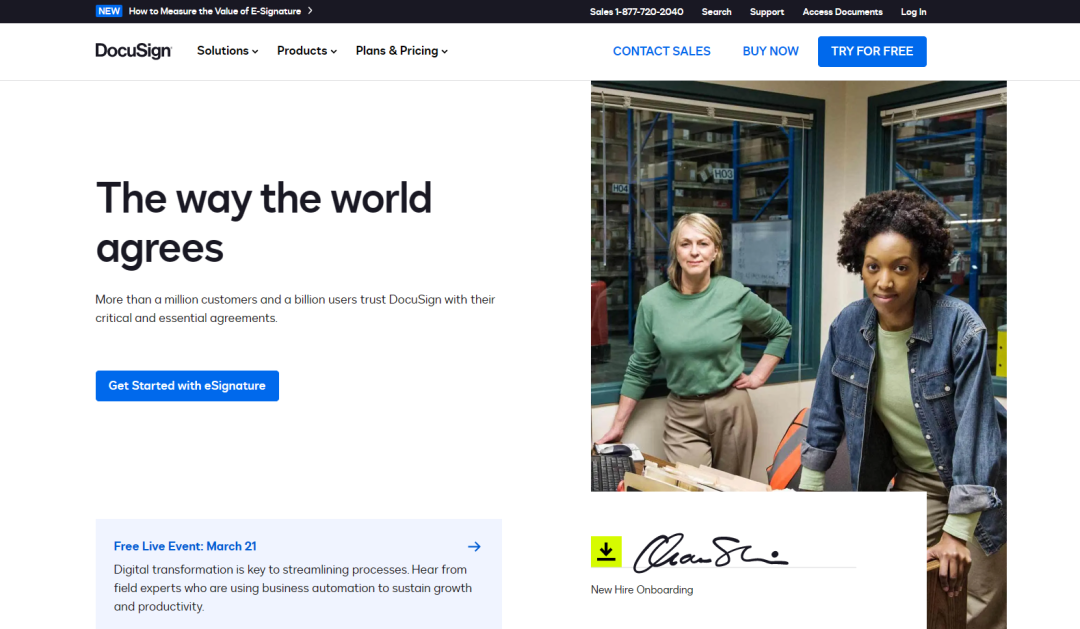Expand the Products dropdown menu
Viewport: 1080px width, 629px height.
pyautogui.click(x=307, y=51)
